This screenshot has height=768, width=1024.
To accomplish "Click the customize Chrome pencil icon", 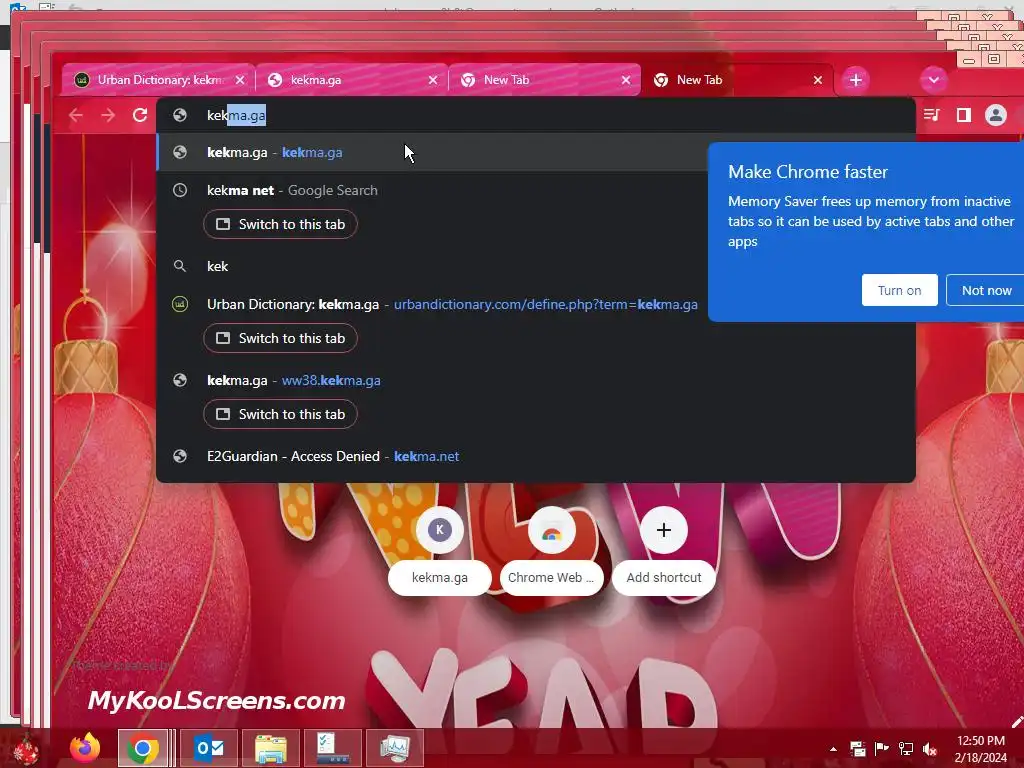I will (x=1016, y=722).
